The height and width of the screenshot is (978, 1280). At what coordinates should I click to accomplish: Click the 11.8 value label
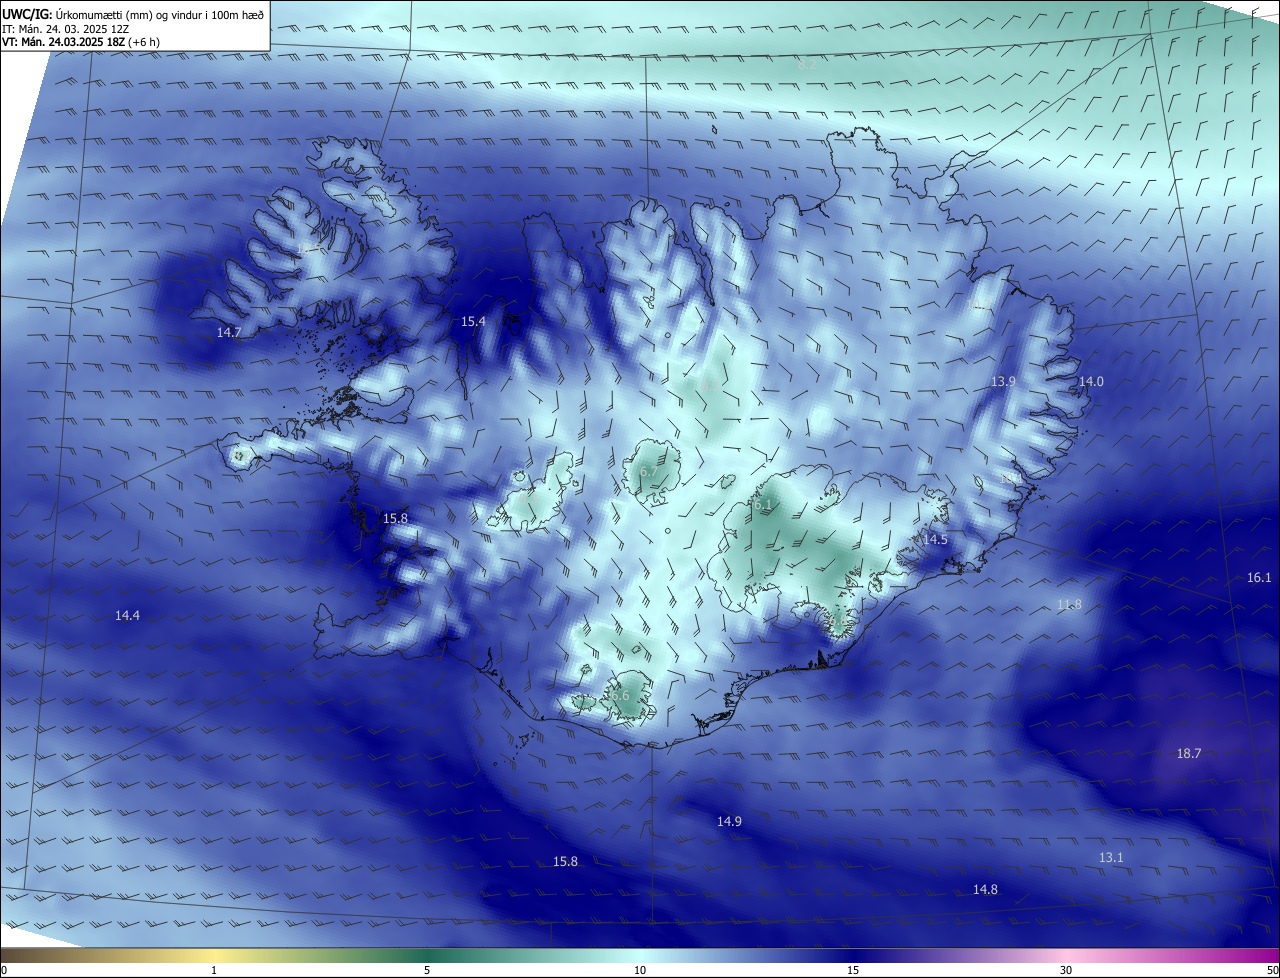[x=1069, y=605]
